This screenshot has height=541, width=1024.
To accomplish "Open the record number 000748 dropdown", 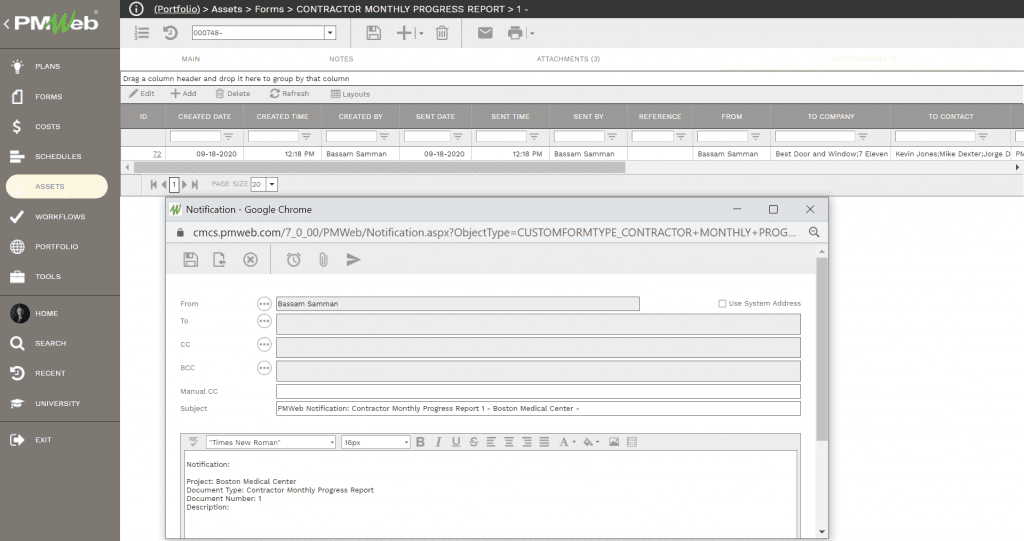I will pyautogui.click(x=330, y=33).
